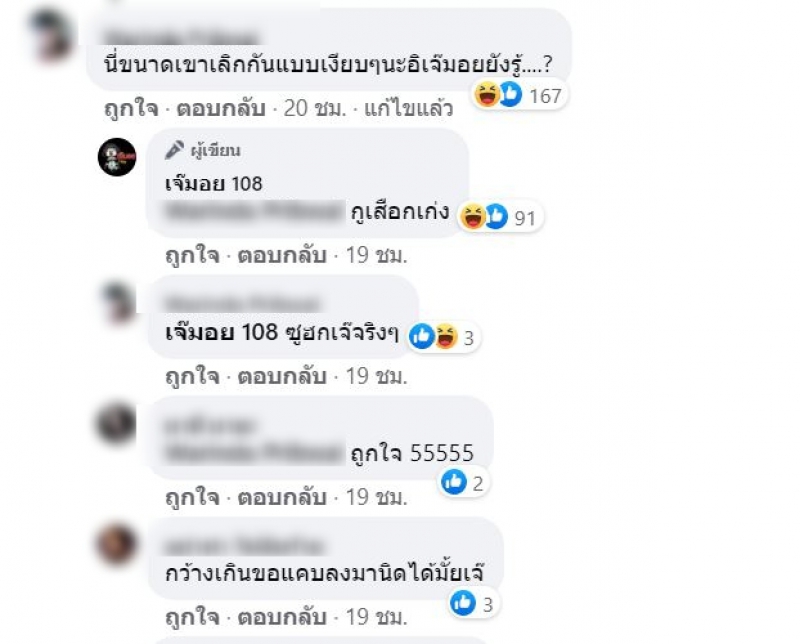
Task: Open the เจ๊มอย 108 page profile avatar
Action: tap(117, 157)
